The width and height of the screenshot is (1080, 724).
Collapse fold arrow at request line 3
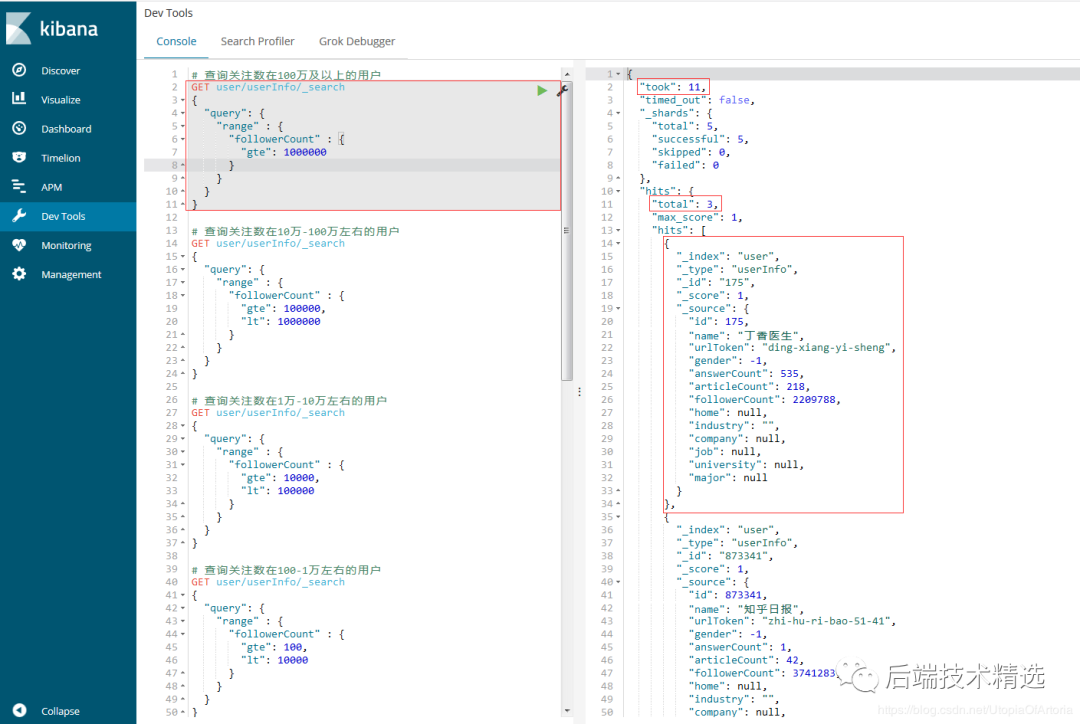point(183,101)
